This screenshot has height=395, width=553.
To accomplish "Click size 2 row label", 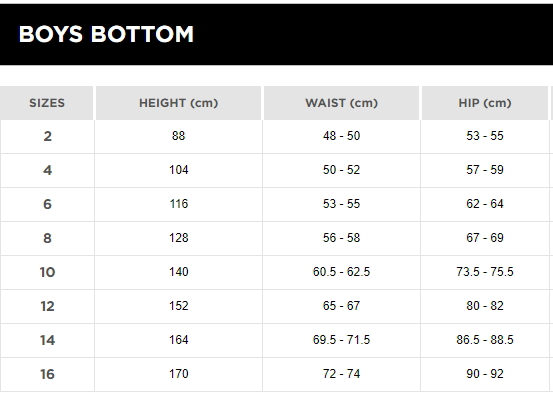I will [x=48, y=136].
